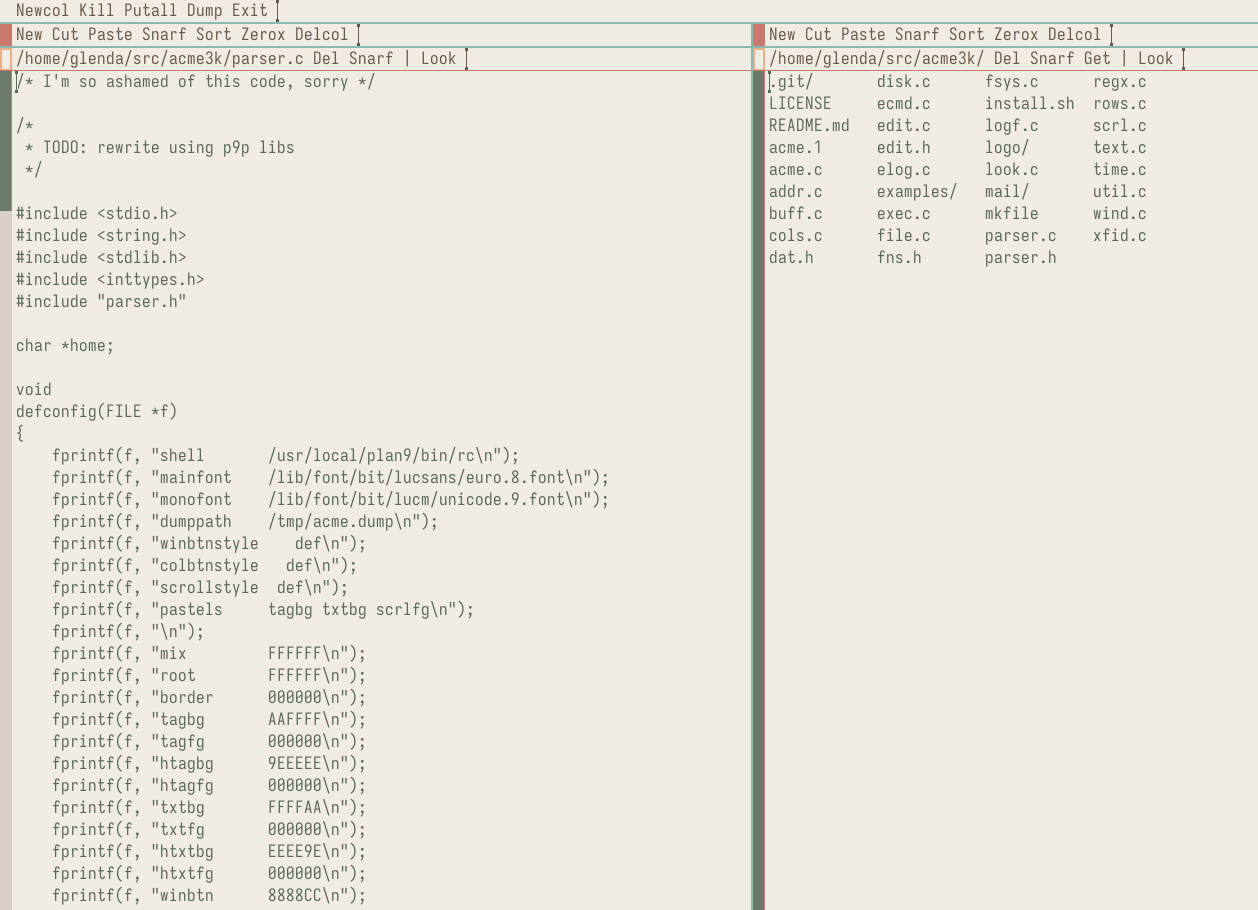The height and width of the screenshot is (910, 1258).
Task: Click New in the parser.c column tag
Action: coord(29,35)
